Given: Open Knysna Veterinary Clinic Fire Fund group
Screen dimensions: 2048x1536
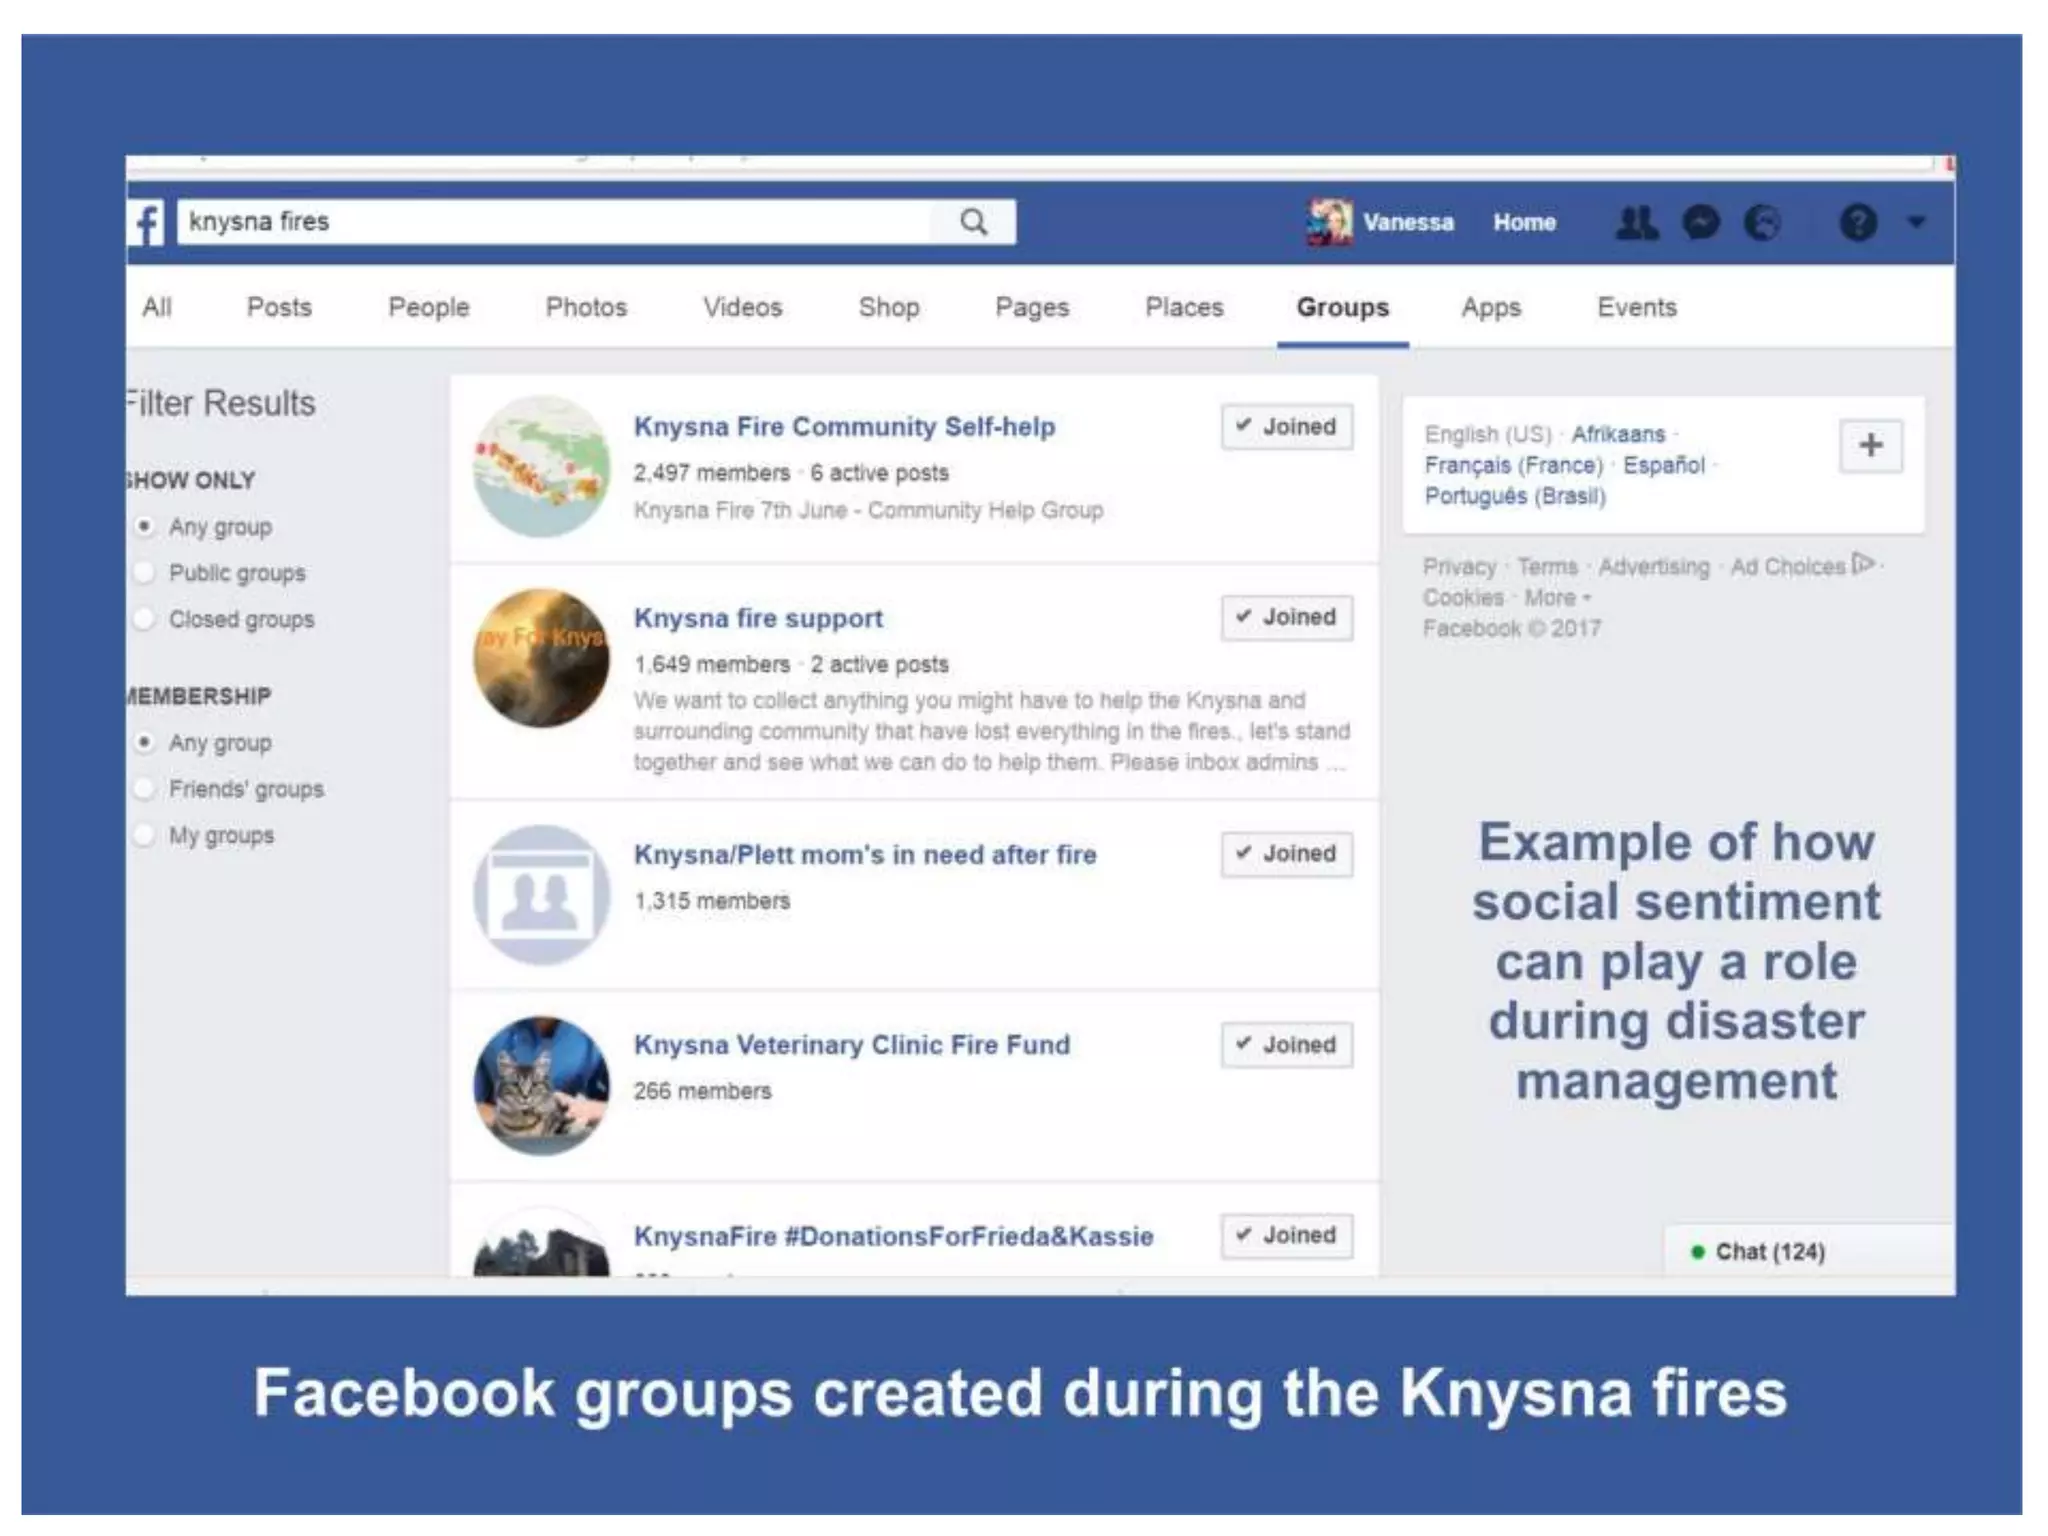Looking at the screenshot, I should (851, 1045).
